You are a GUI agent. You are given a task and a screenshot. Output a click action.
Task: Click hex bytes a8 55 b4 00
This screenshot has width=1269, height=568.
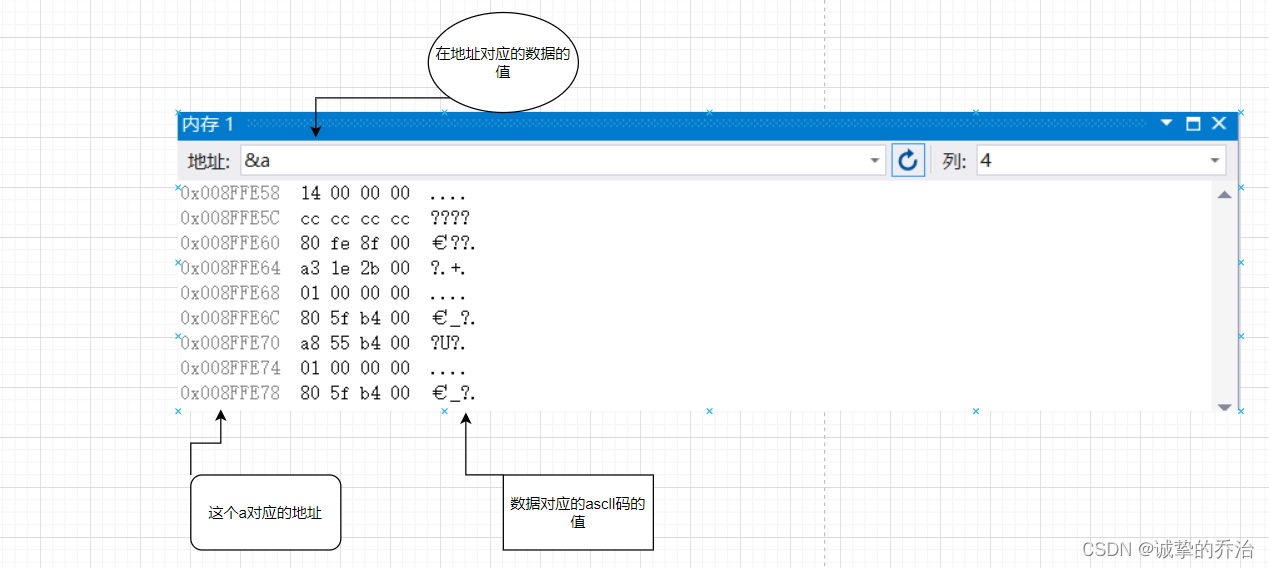tap(355, 343)
